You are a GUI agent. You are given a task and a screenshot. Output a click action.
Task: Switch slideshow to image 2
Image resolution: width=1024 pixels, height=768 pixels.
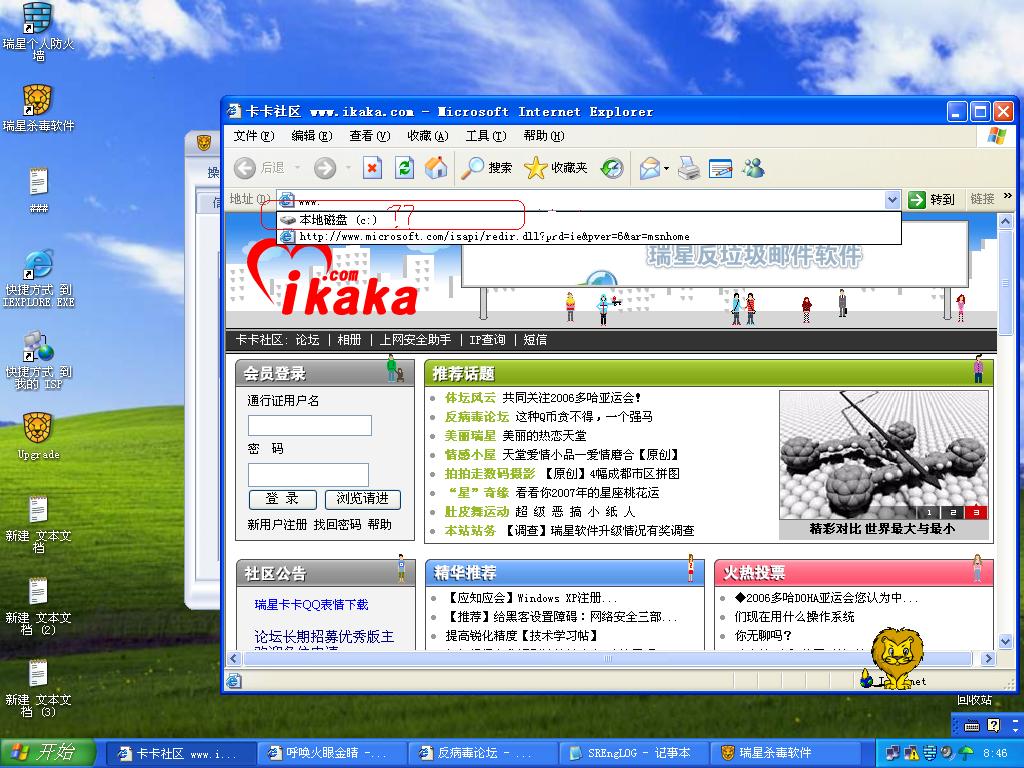[953, 513]
